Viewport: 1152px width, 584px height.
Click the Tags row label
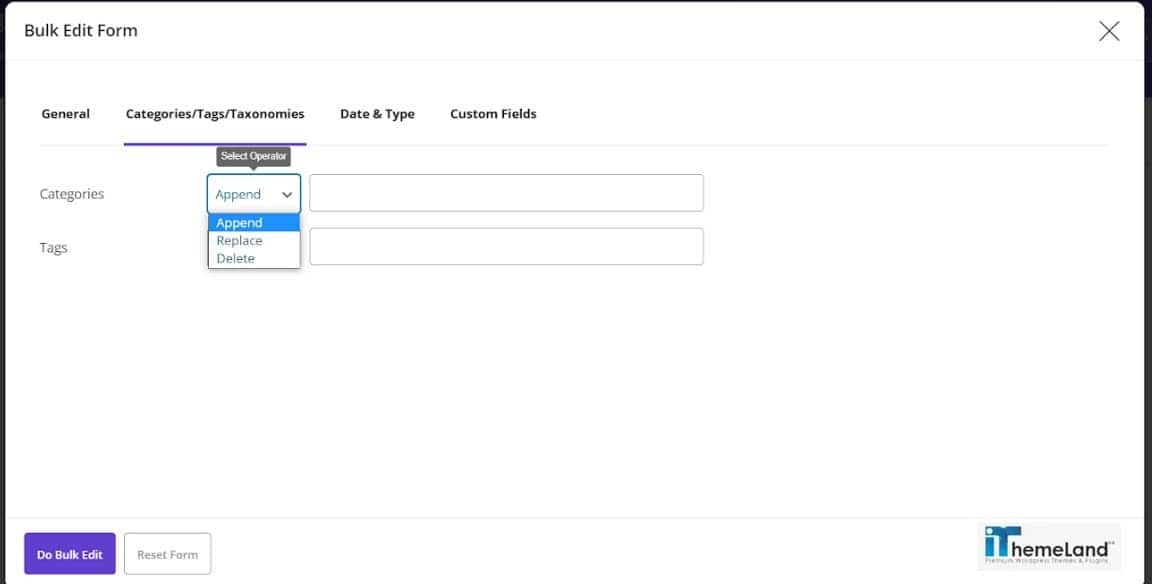(54, 247)
